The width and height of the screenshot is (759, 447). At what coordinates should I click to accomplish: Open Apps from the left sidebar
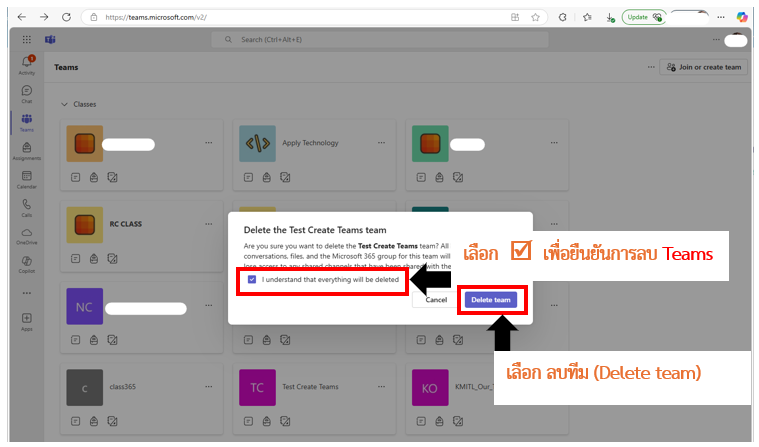tap(26, 320)
